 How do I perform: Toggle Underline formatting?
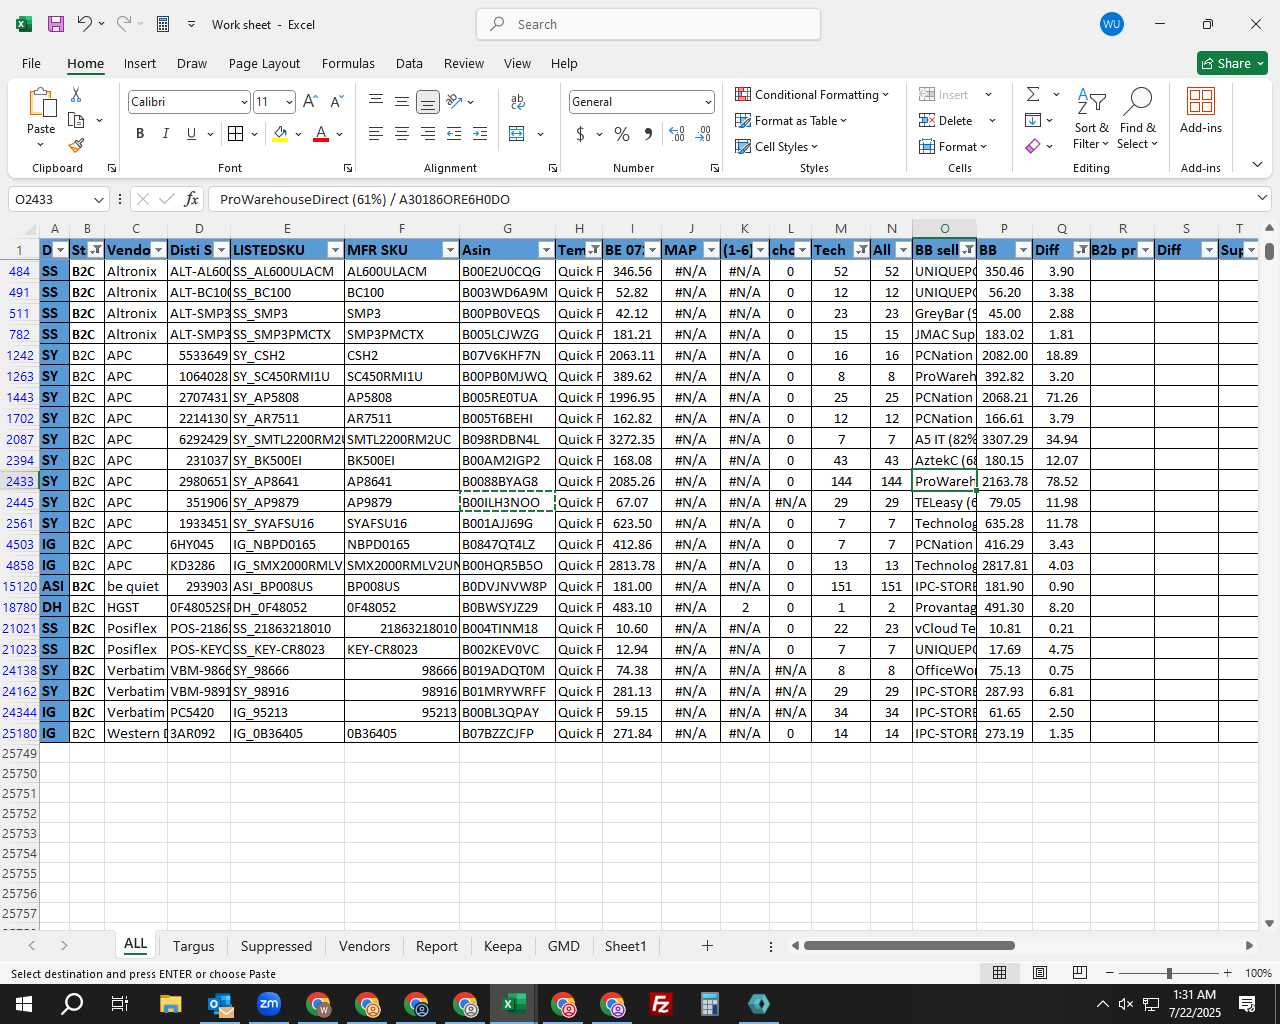(191, 134)
